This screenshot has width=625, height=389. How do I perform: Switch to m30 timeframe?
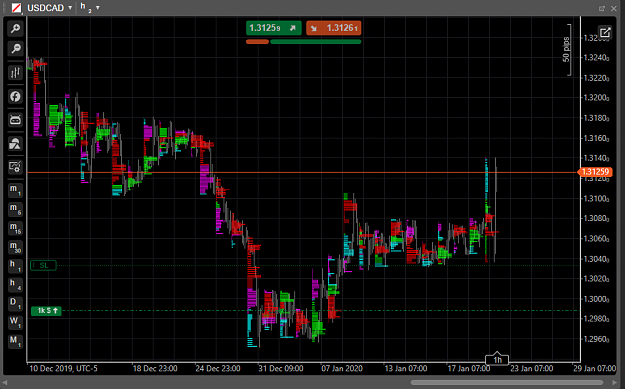15,247
